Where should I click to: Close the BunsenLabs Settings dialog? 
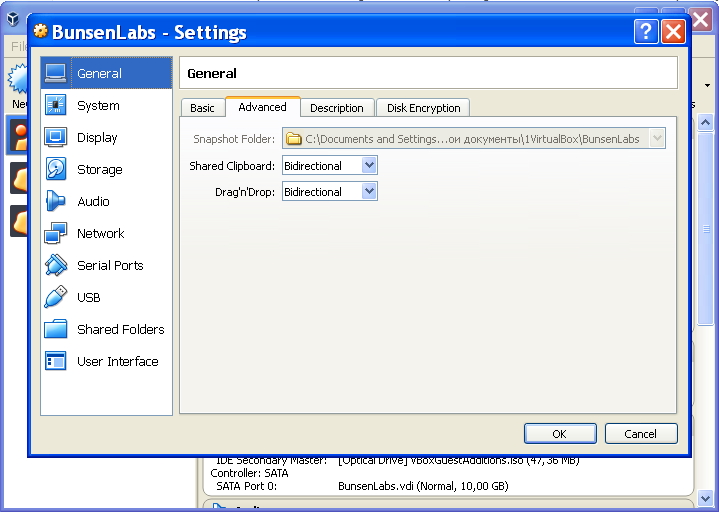[673, 32]
